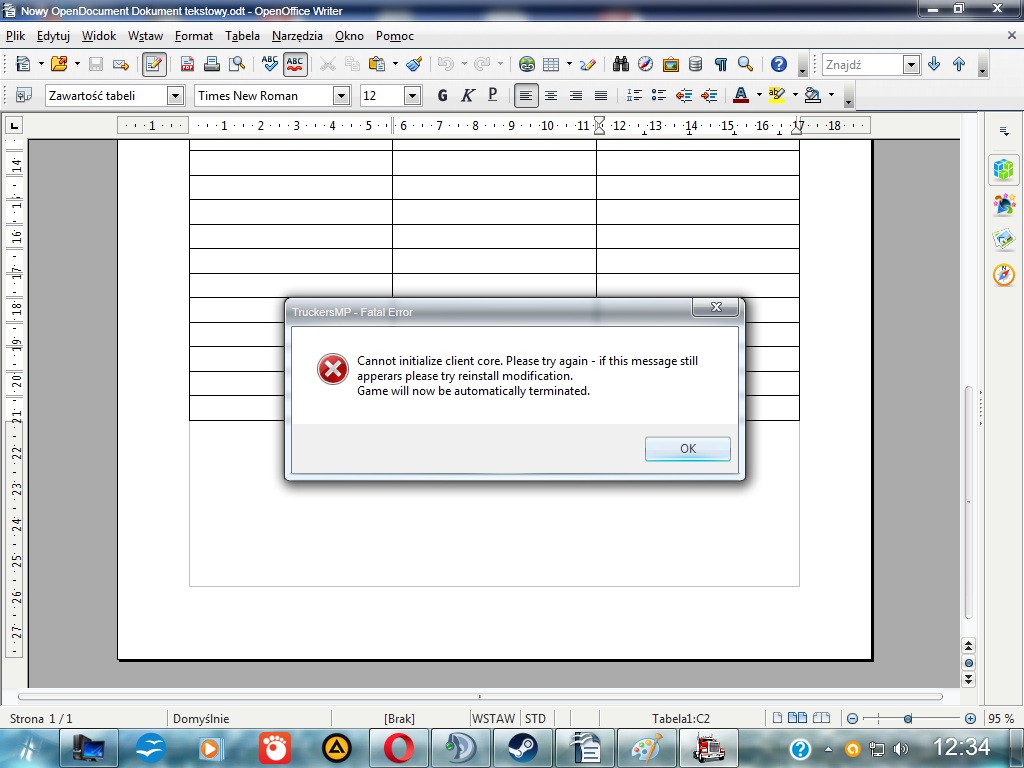This screenshot has width=1024, height=768.
Task: Select center alignment
Action: pyautogui.click(x=551, y=95)
